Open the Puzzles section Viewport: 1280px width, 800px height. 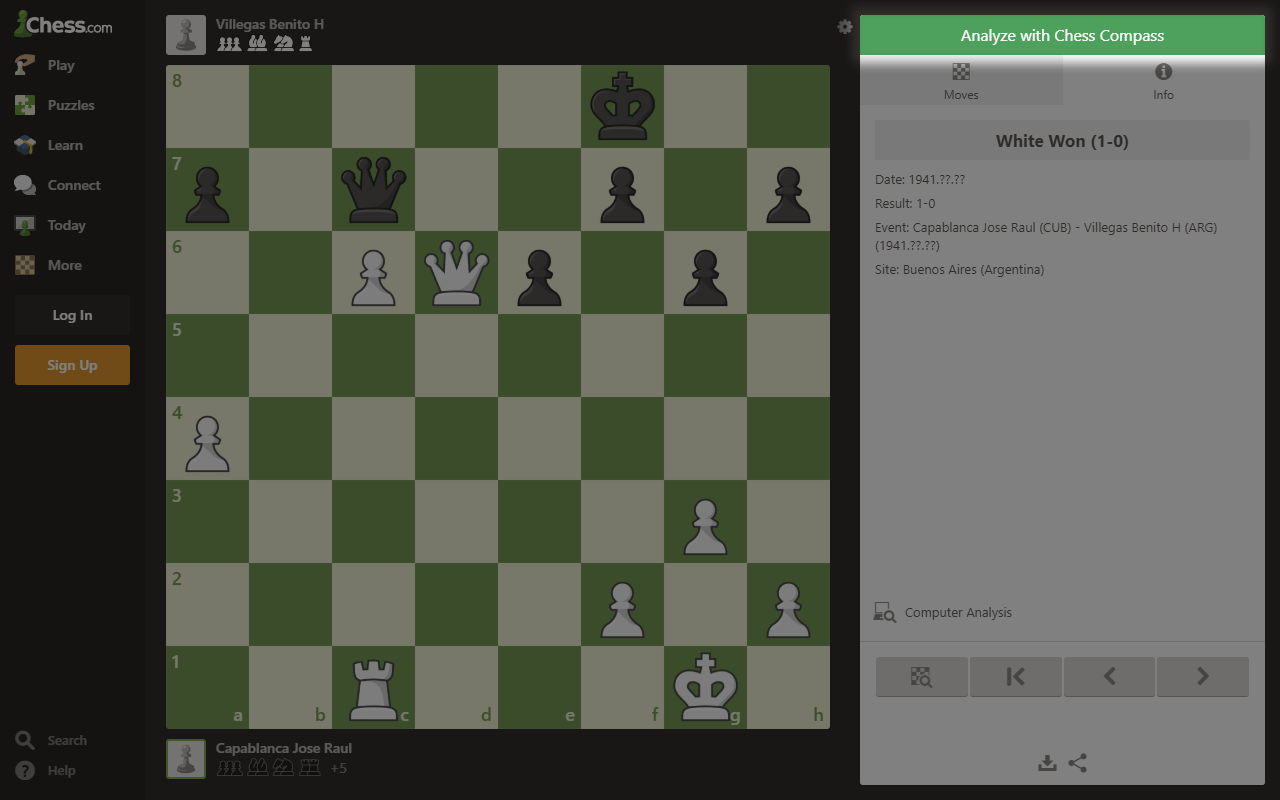(25, 105)
